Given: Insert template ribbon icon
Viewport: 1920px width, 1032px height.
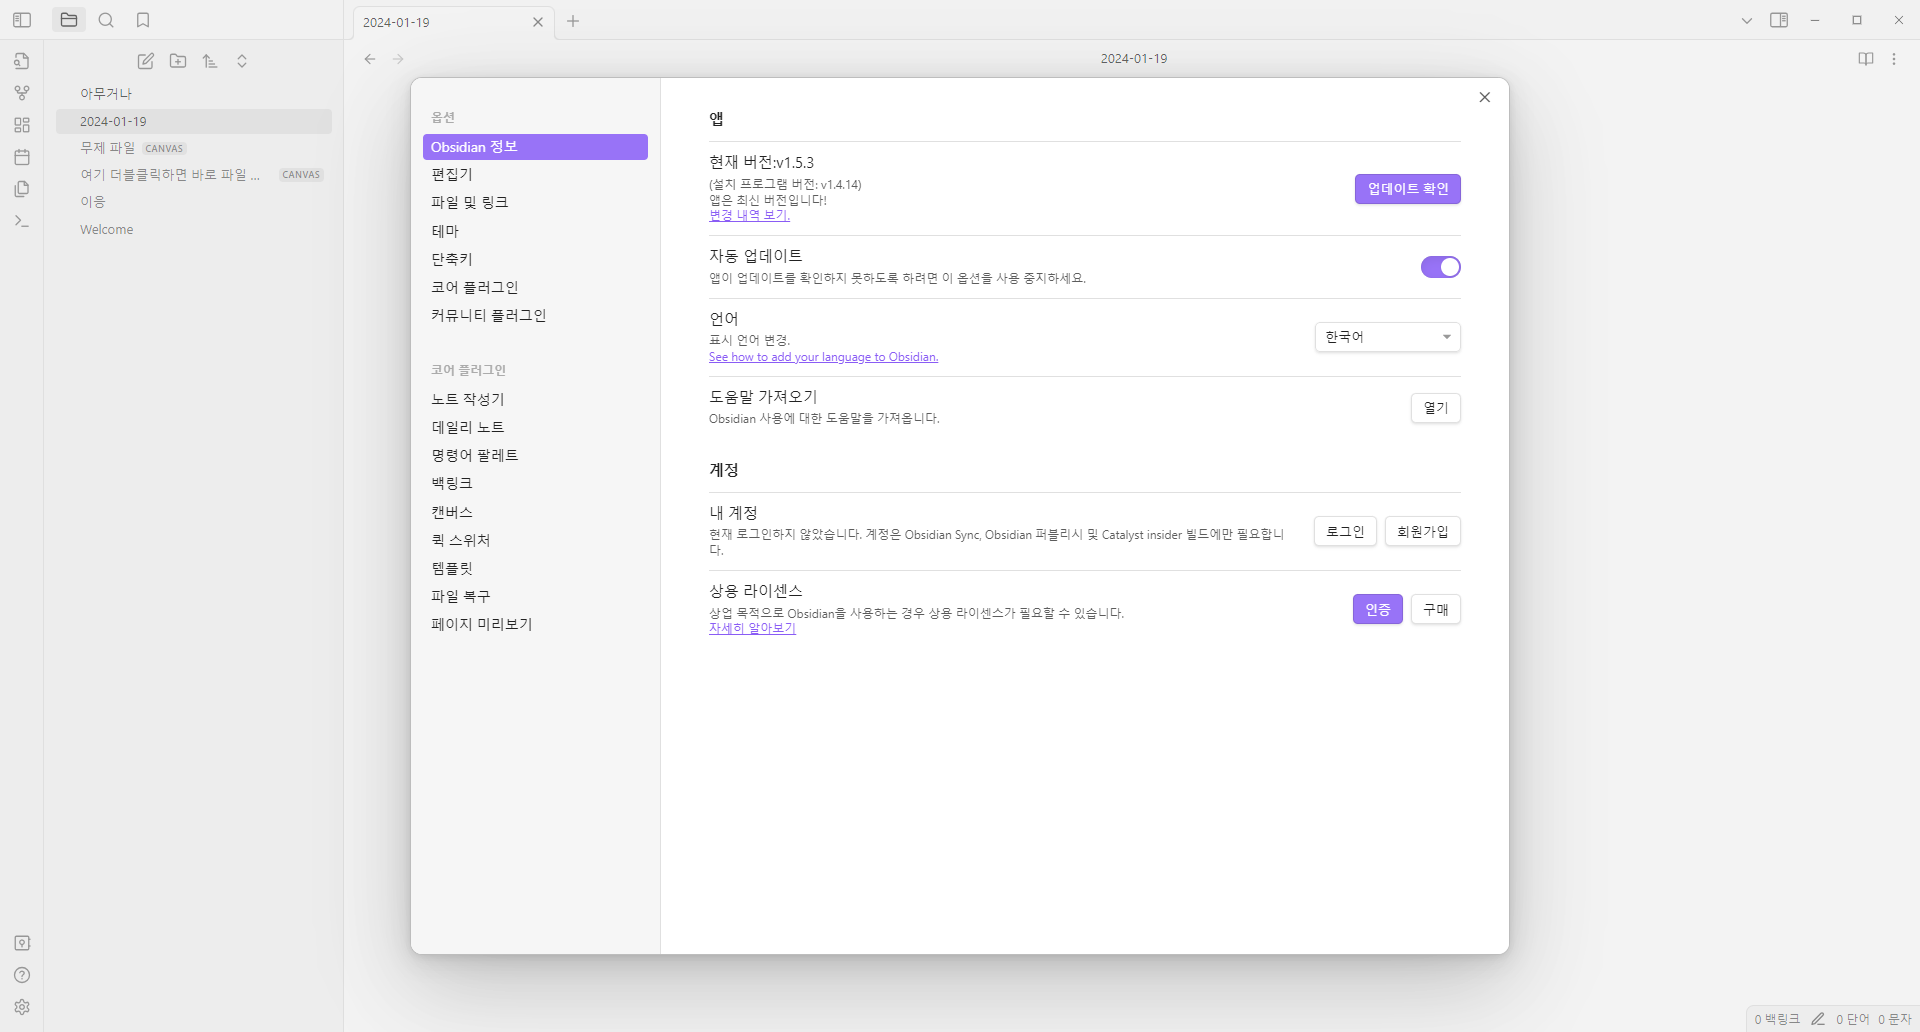Looking at the screenshot, I should point(22,189).
